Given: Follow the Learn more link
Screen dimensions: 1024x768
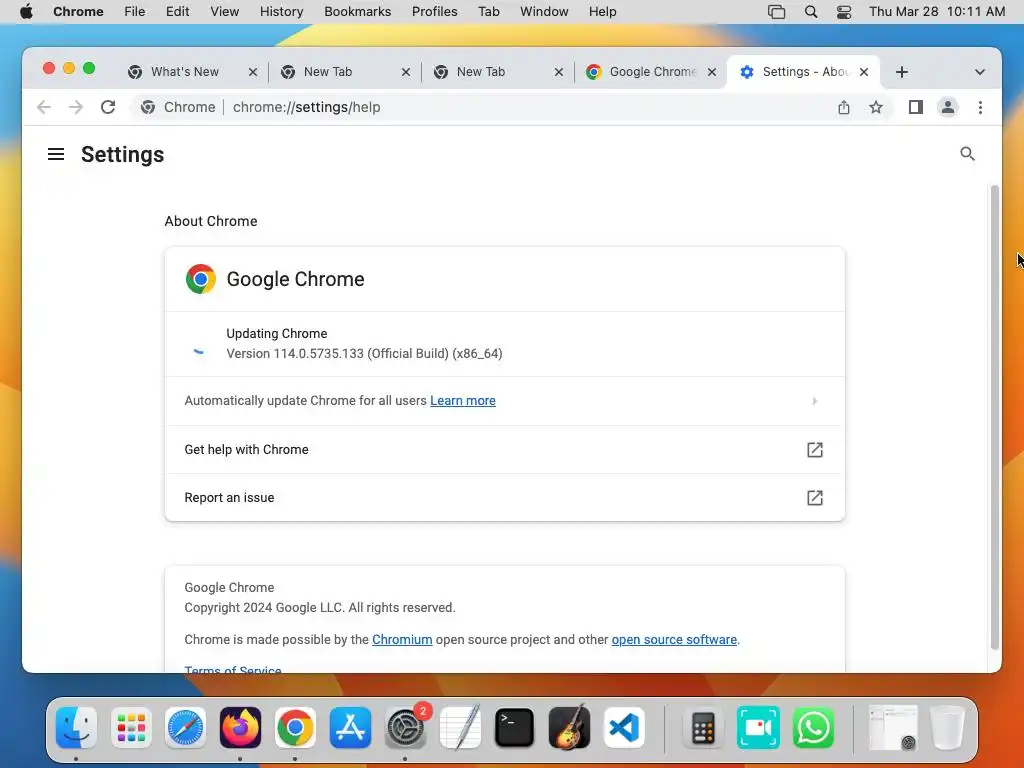Looking at the screenshot, I should (462, 401).
